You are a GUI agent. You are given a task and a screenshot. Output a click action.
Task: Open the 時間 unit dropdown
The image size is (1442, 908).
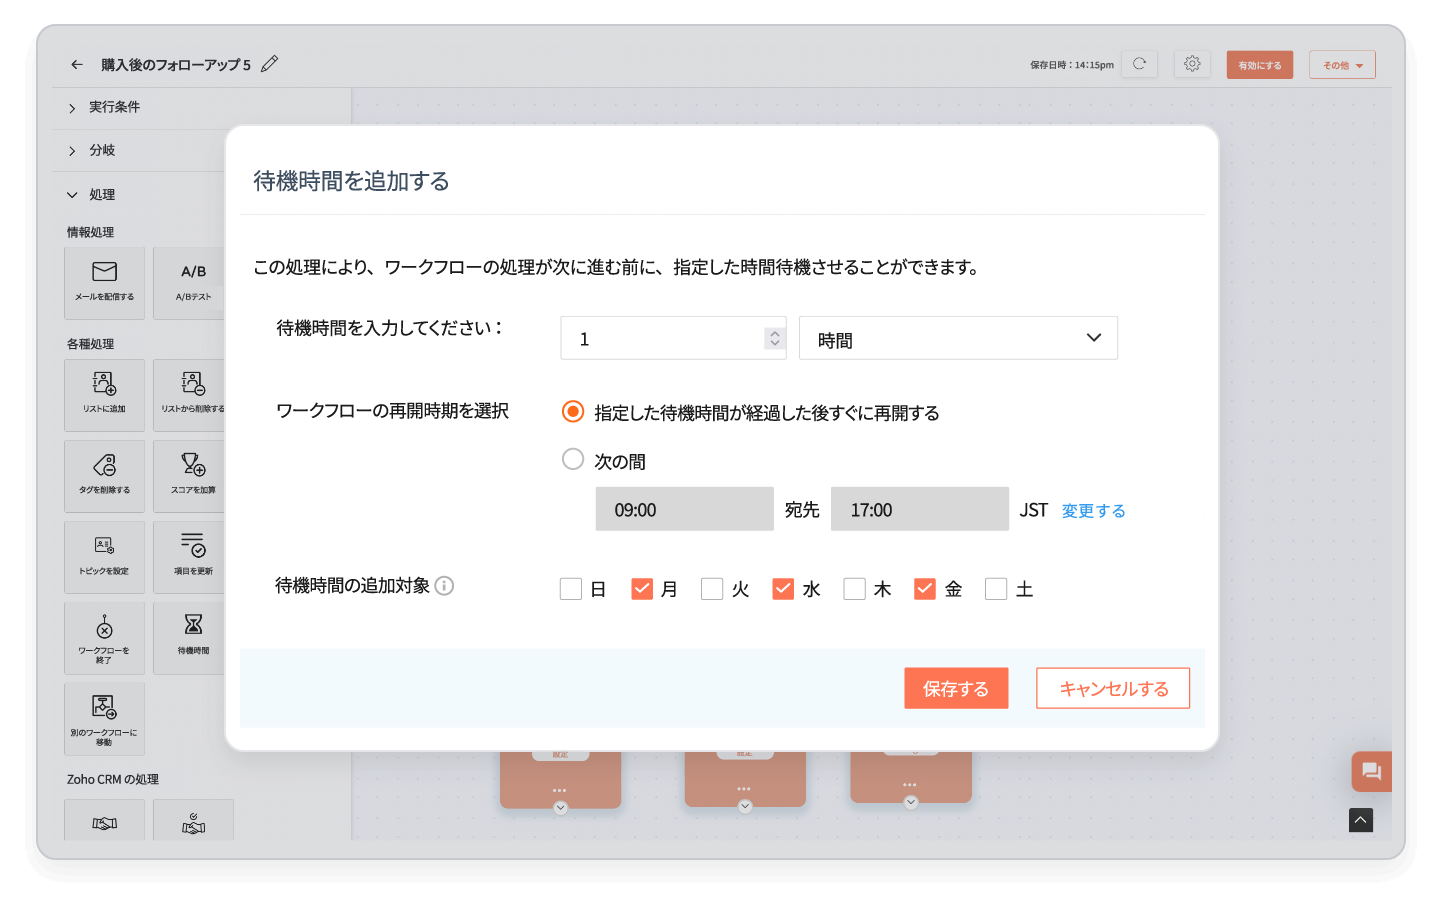pyautogui.click(x=958, y=338)
